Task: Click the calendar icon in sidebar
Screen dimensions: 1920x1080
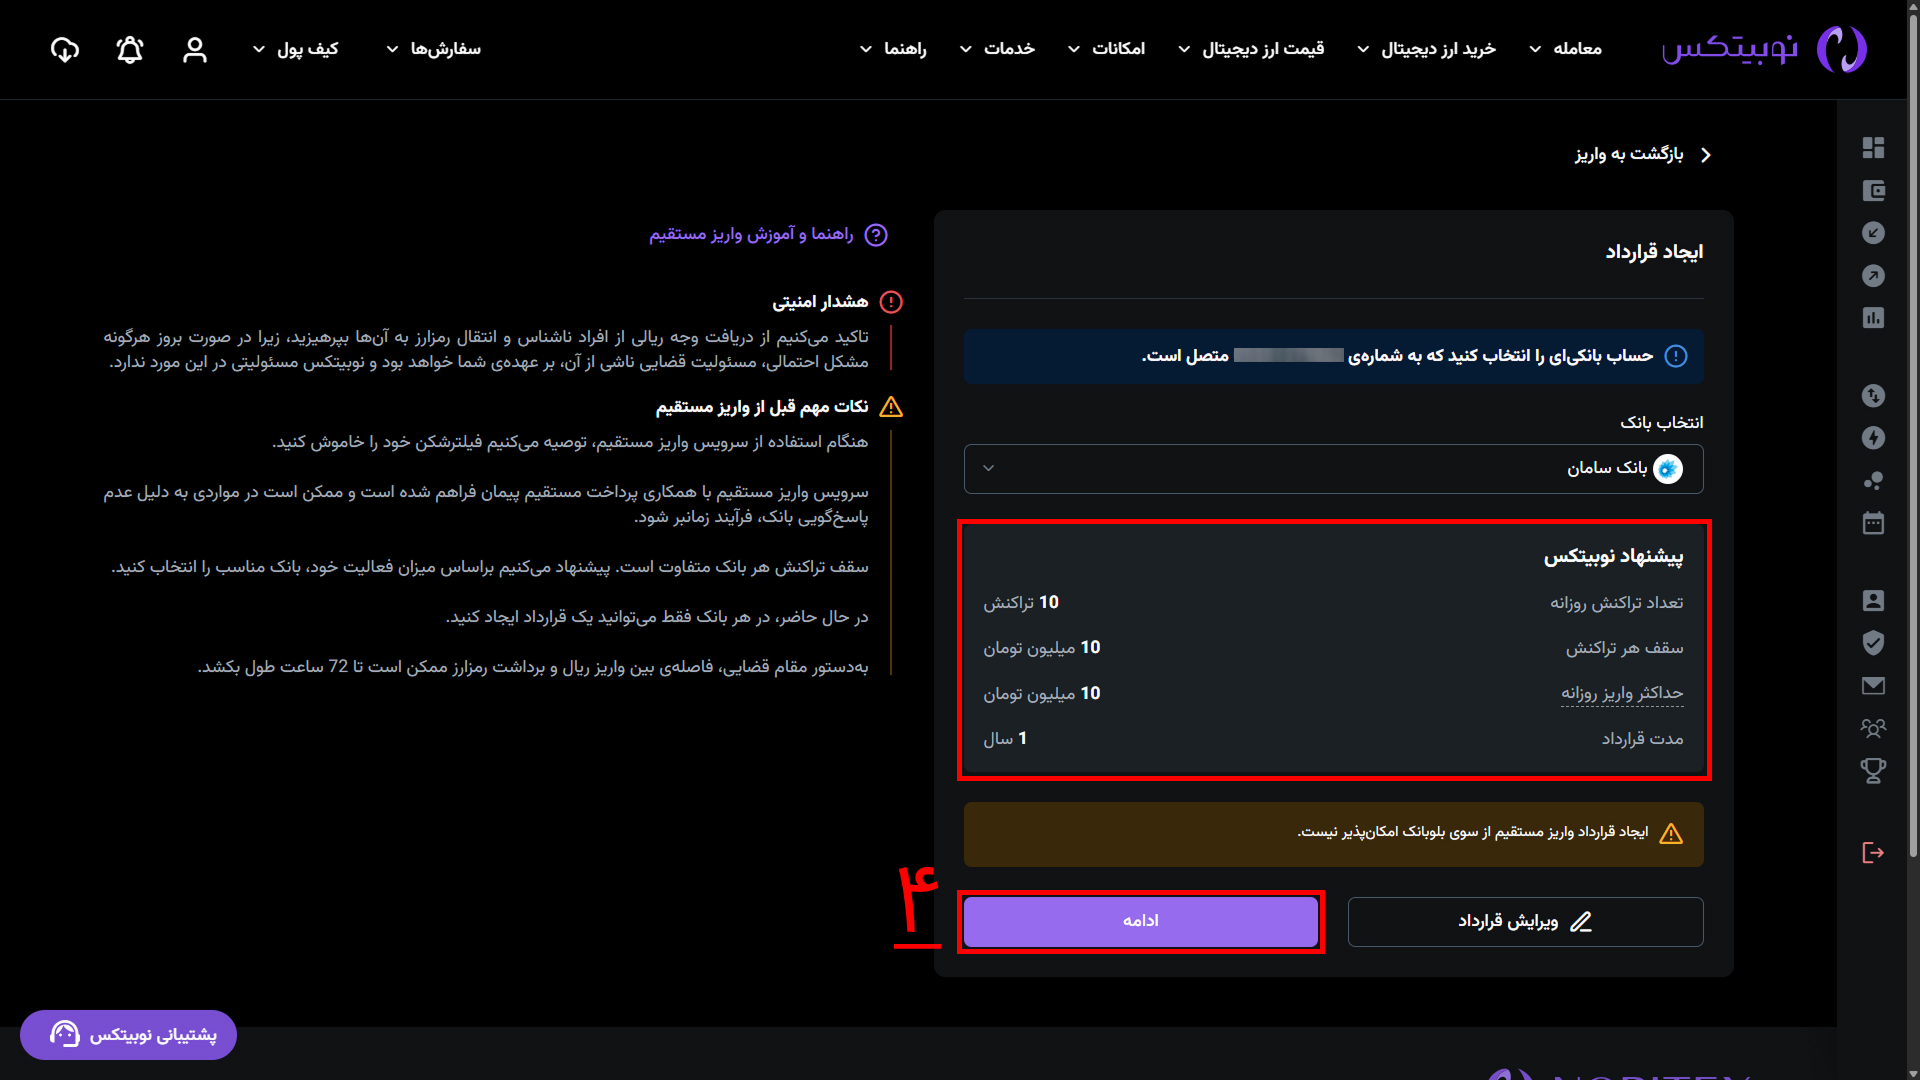Action: pyautogui.click(x=1873, y=523)
